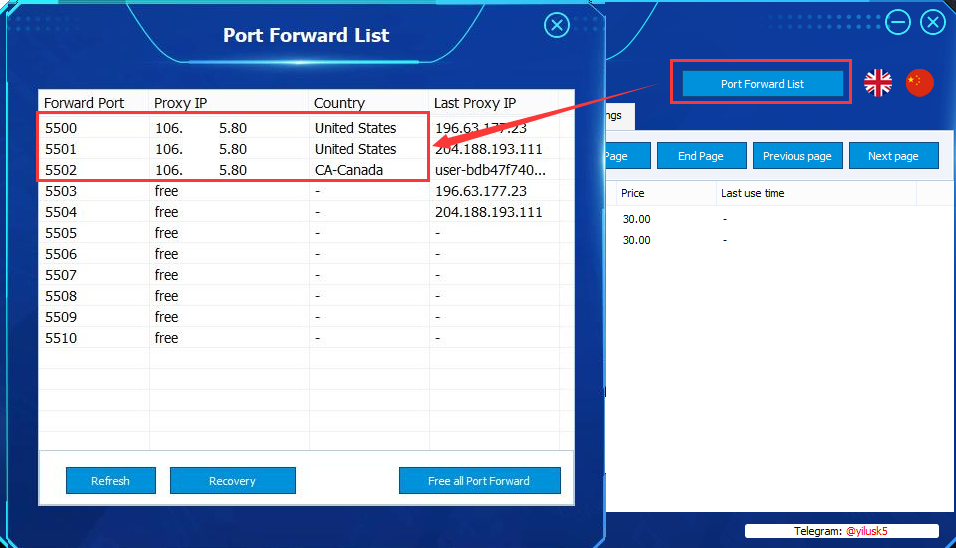Sort by Proxy IP column header
Image resolution: width=956 pixels, height=548 pixels.
[229, 102]
